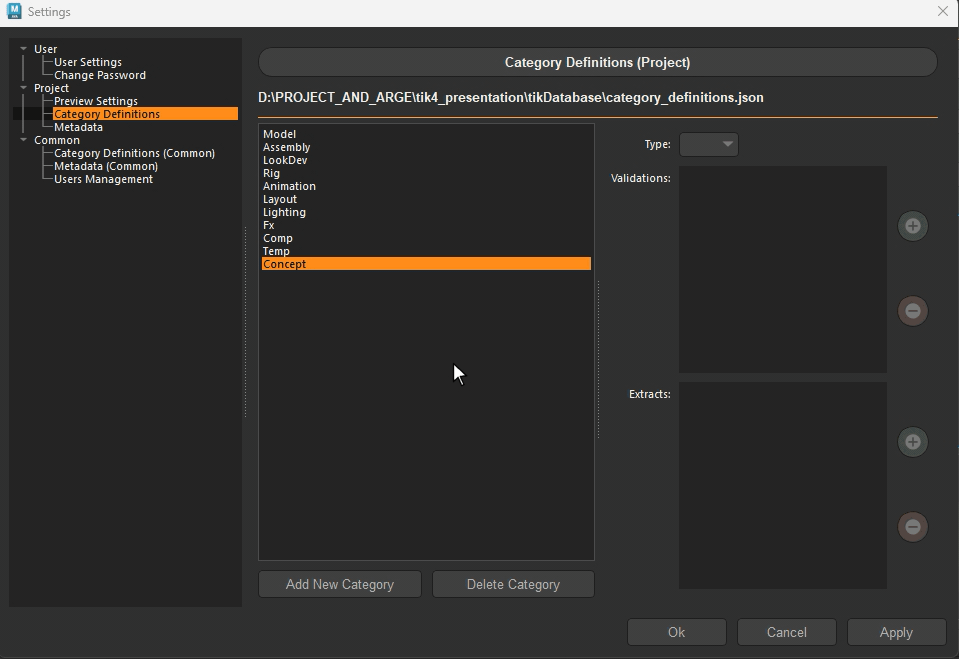Select Category Definitions under Project

point(145,114)
